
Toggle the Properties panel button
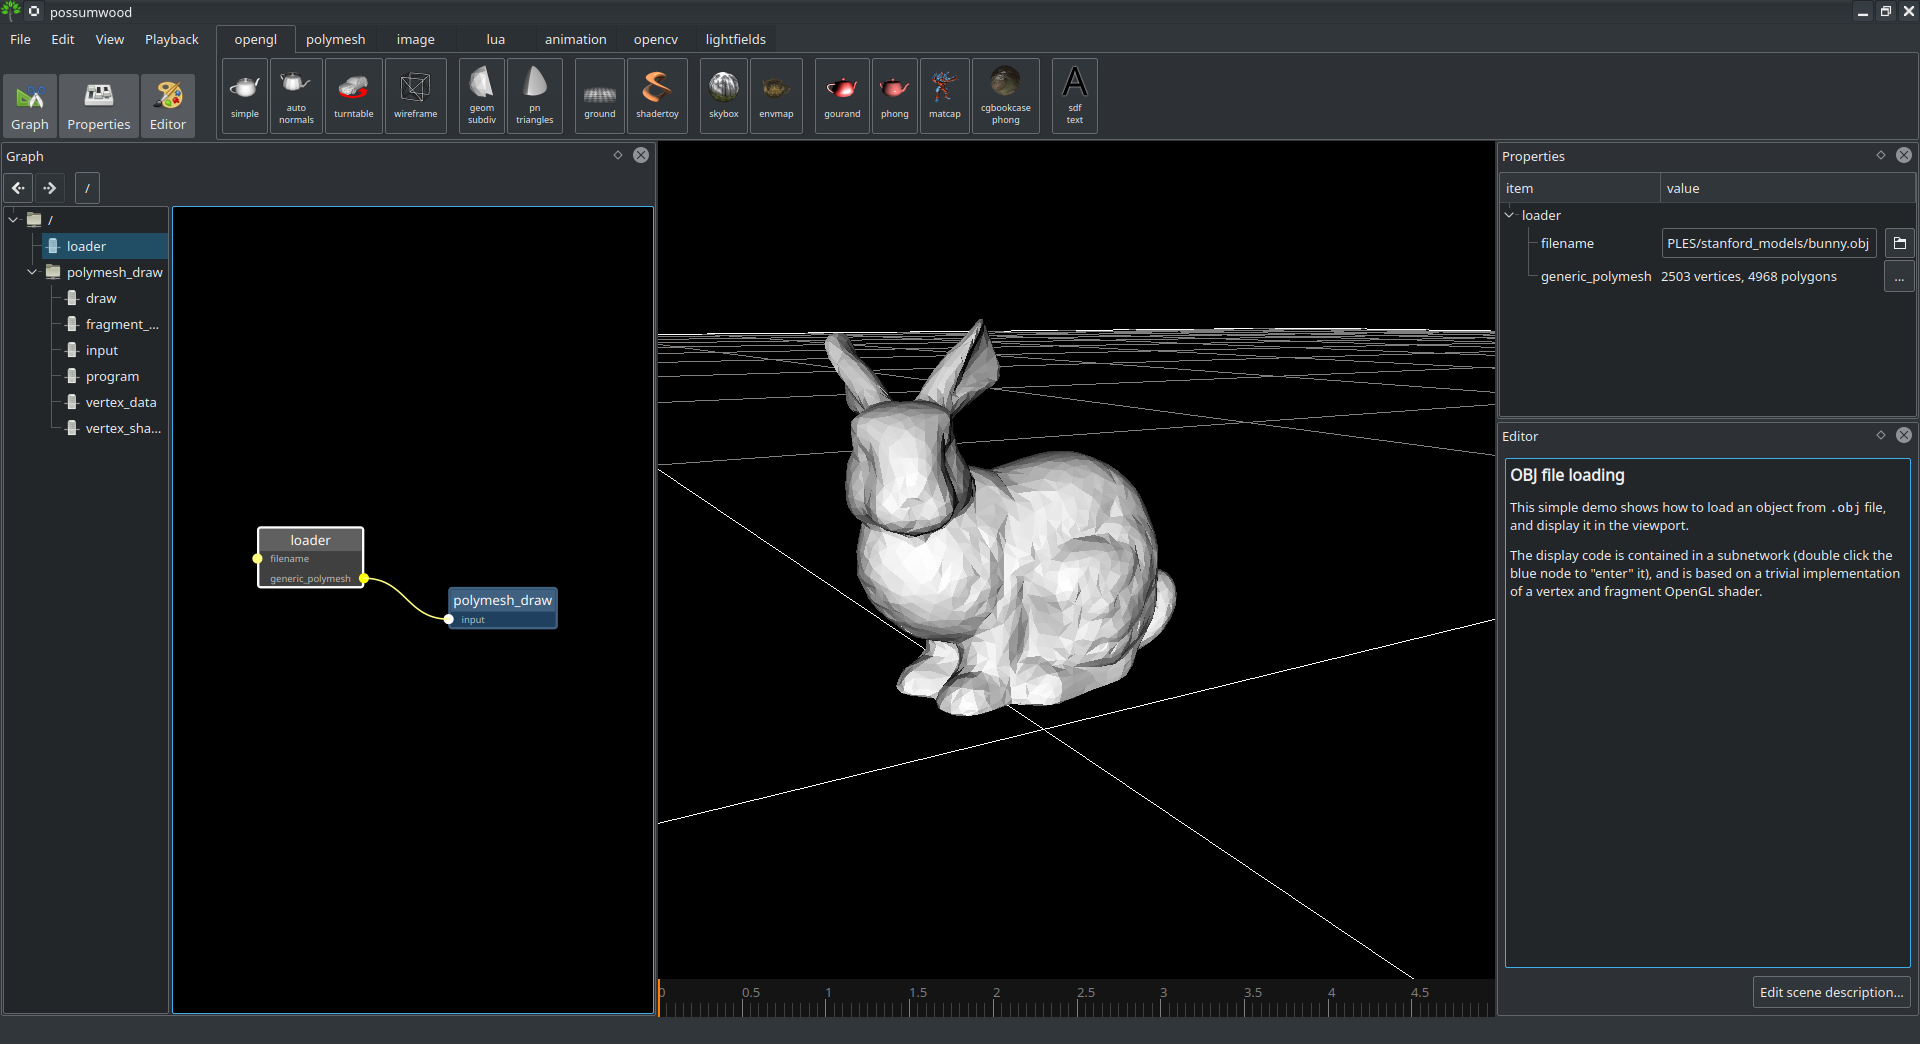point(98,105)
